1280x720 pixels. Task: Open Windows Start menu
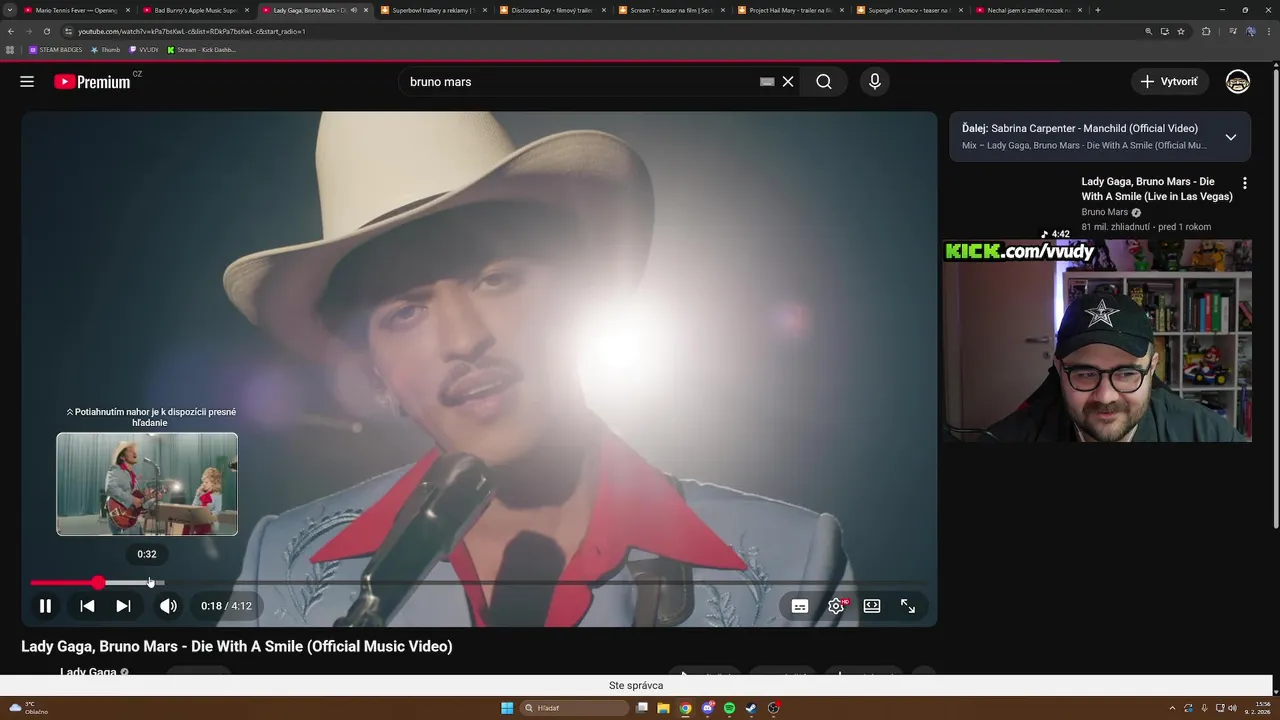[x=507, y=708]
